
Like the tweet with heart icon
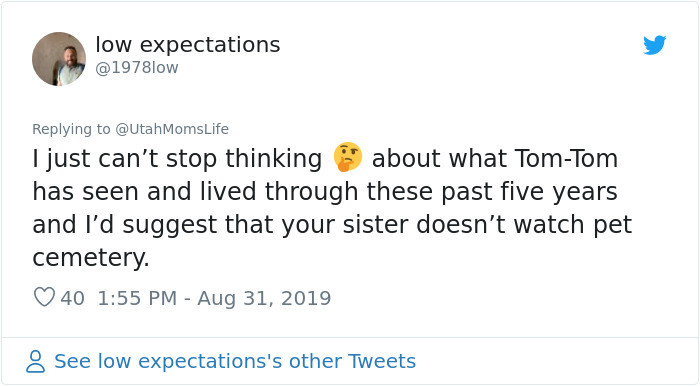(x=44, y=297)
